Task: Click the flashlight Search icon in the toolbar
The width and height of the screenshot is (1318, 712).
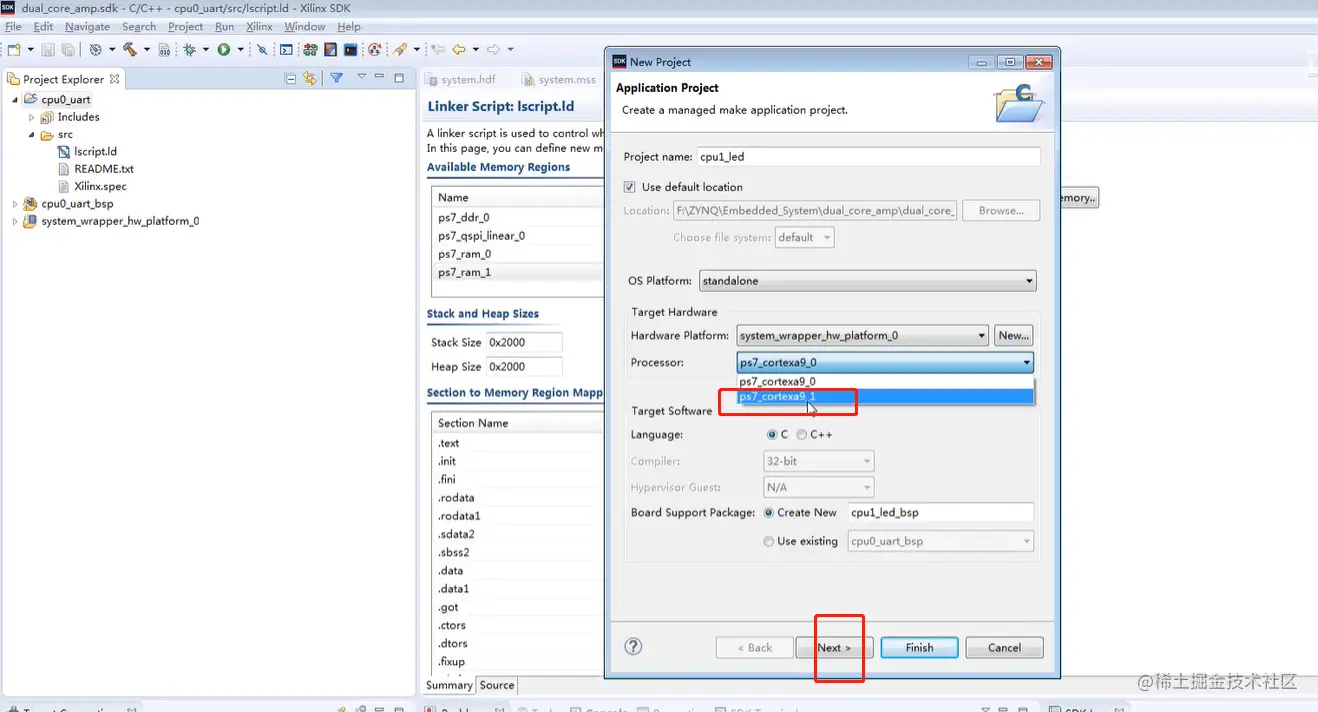Action: click(400, 49)
